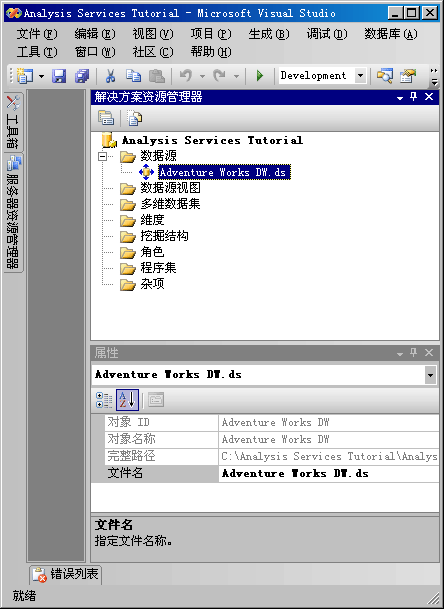Open the 视图(V) menu
Screen dimensions: 444x609
153,34
